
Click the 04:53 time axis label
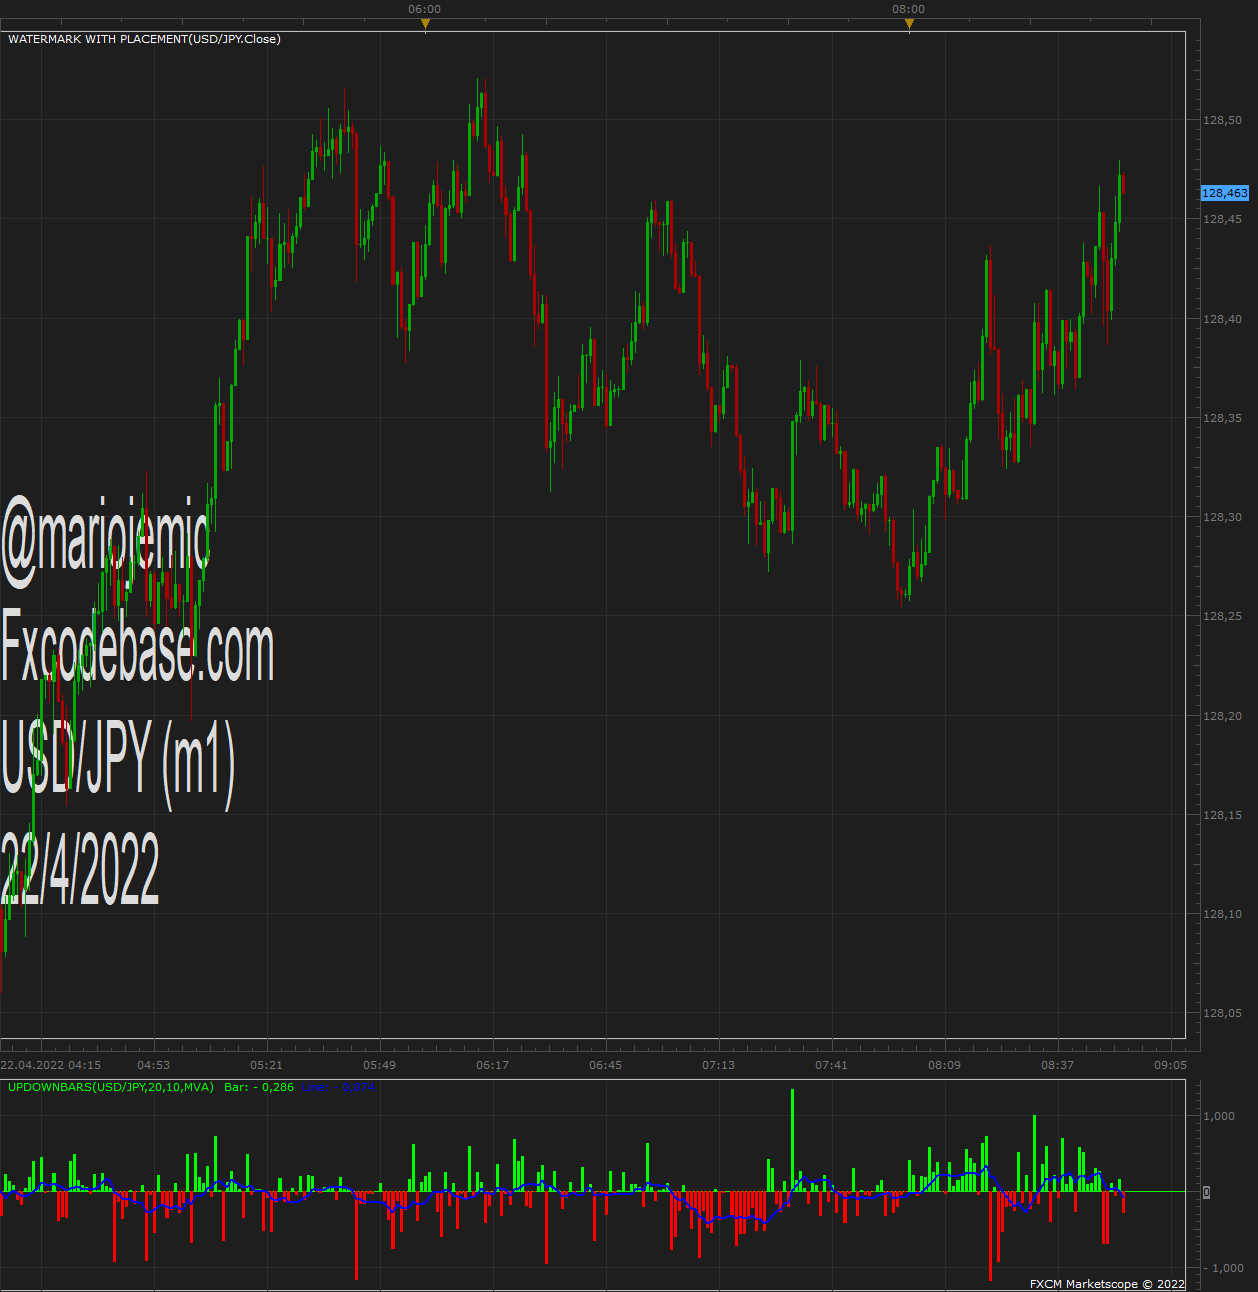[153, 1065]
